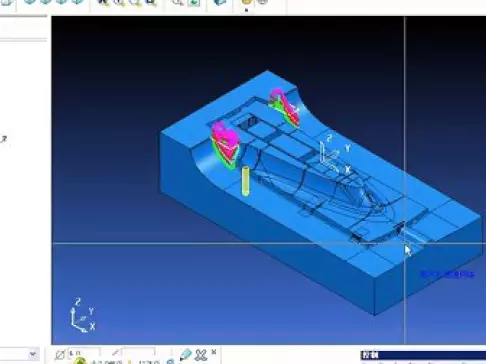Open the bottom-left combo box dropdown arrow
This screenshot has width=486, height=364.
[x=32, y=353]
